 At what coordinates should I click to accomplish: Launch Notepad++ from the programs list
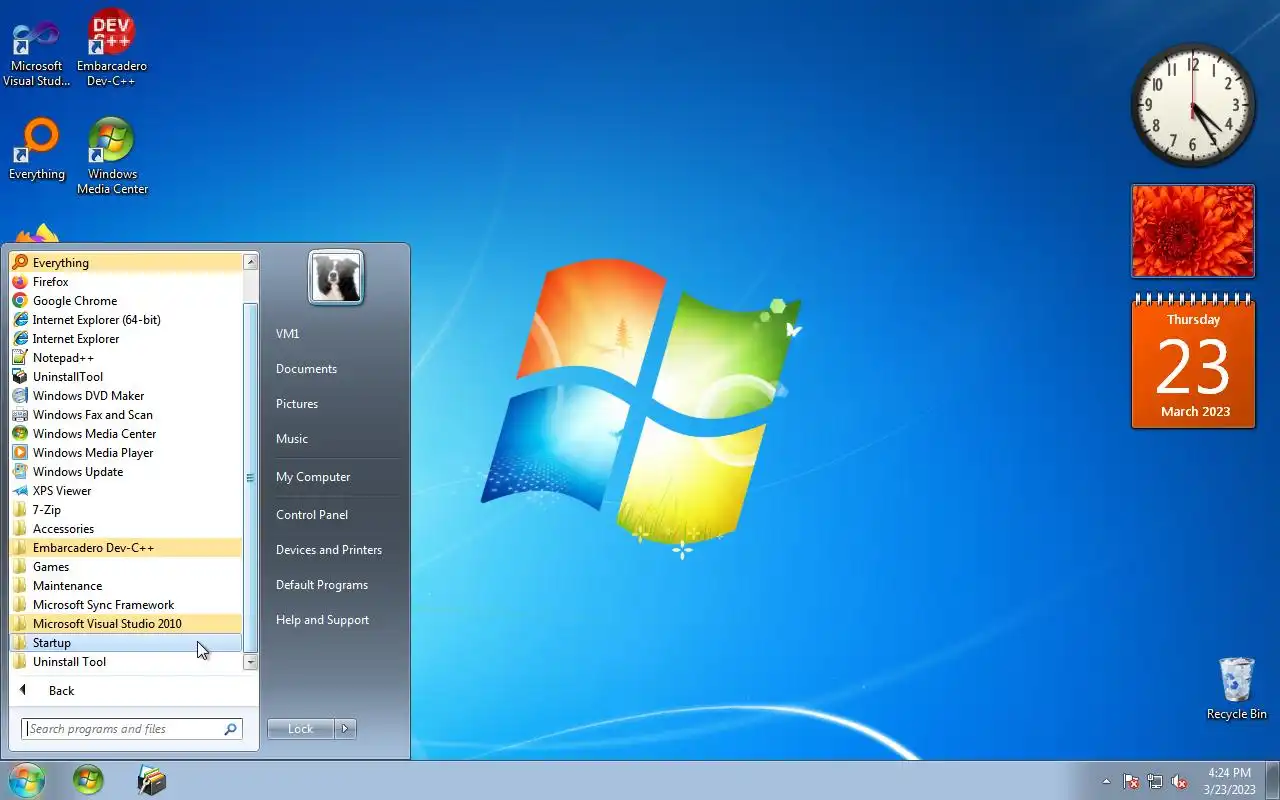click(x=126, y=358)
